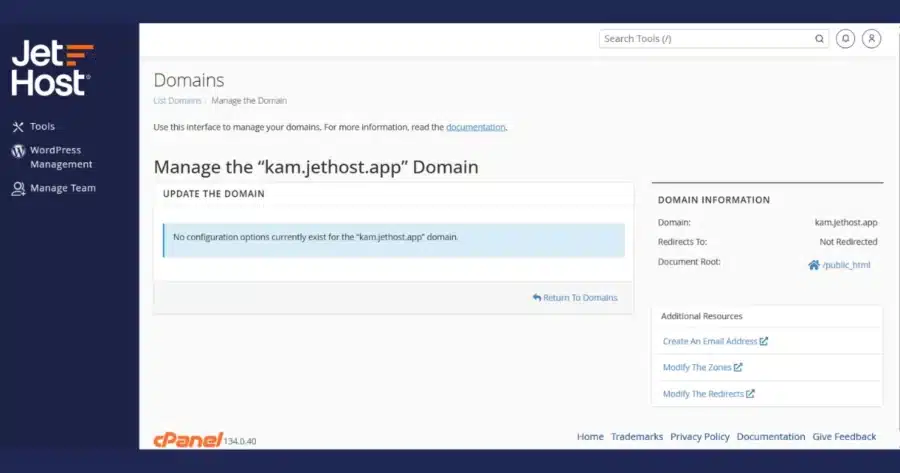Open the notifications bell

(x=845, y=38)
